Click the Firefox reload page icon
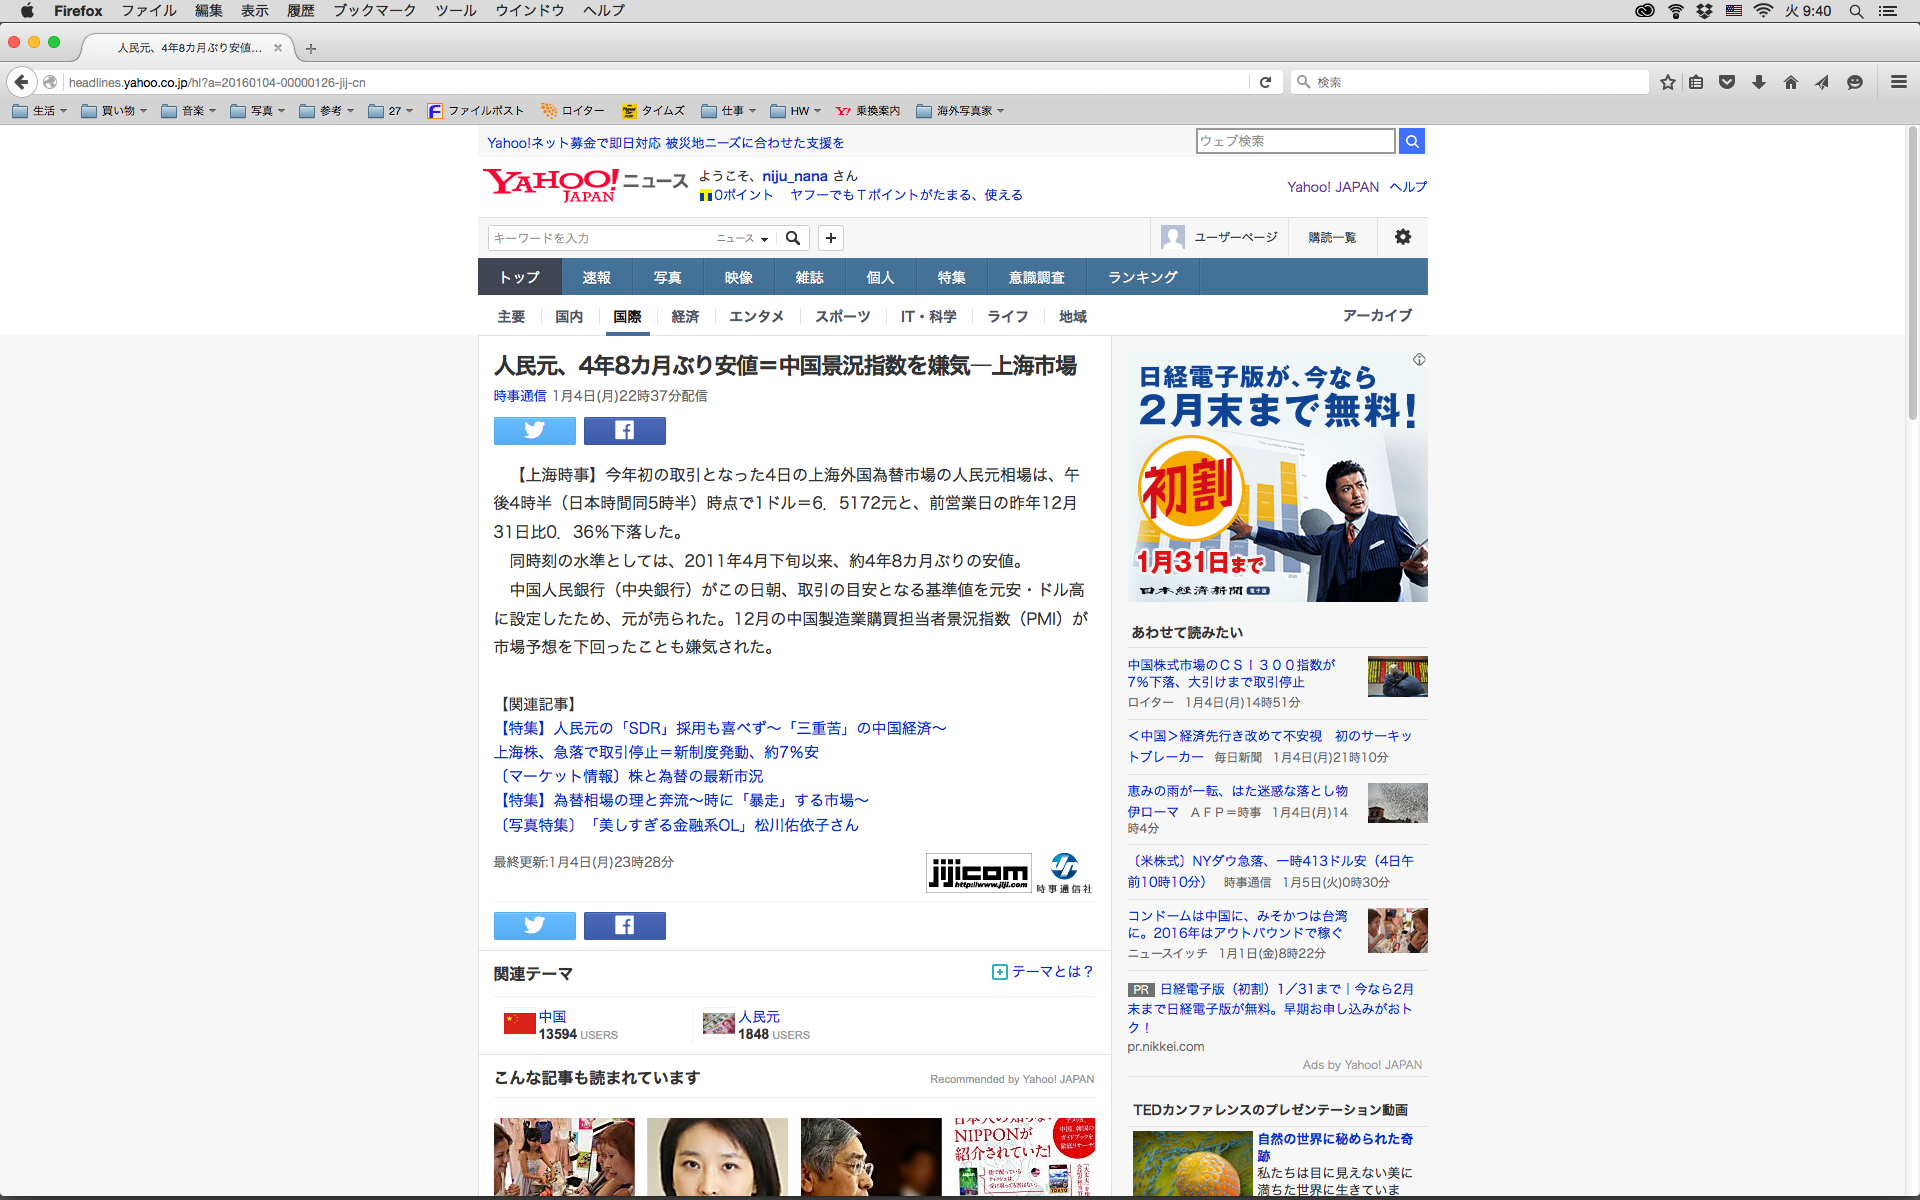Screen dimensions: 1920x1200 pos(1265,82)
